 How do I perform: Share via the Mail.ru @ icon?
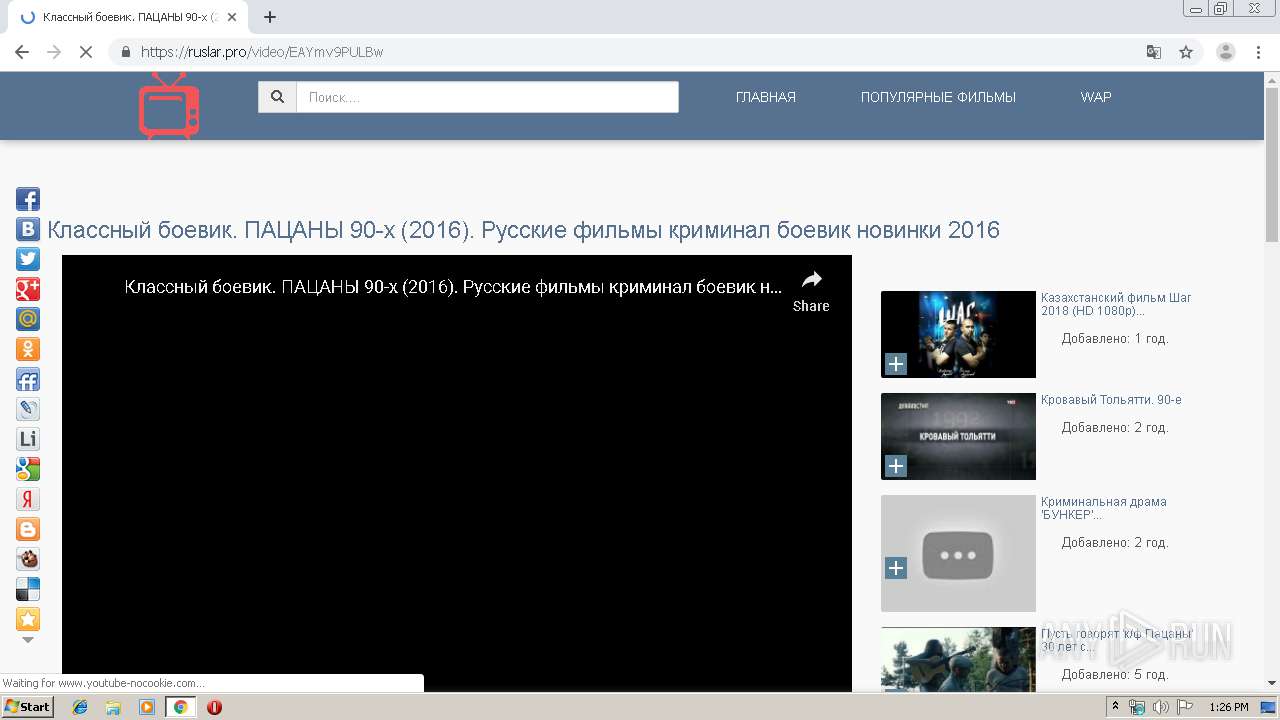[28, 319]
